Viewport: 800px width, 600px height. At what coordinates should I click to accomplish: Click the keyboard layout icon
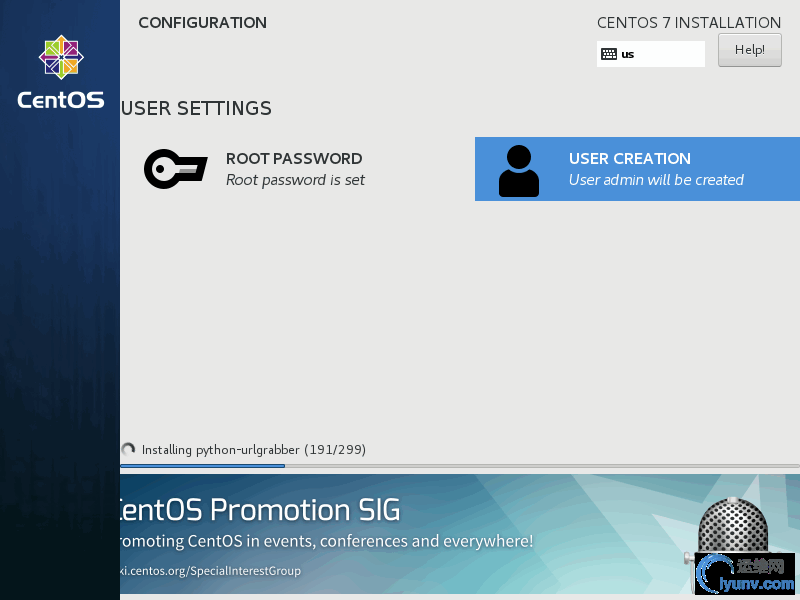point(609,54)
